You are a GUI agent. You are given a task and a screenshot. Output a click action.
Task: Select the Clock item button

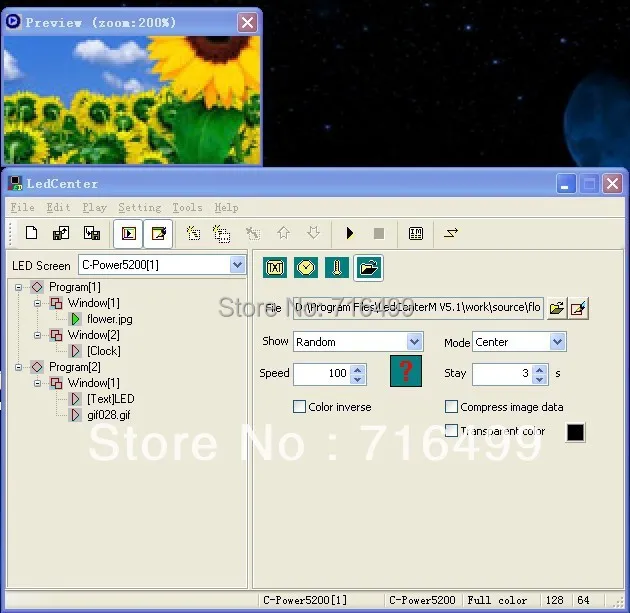[x=306, y=268]
